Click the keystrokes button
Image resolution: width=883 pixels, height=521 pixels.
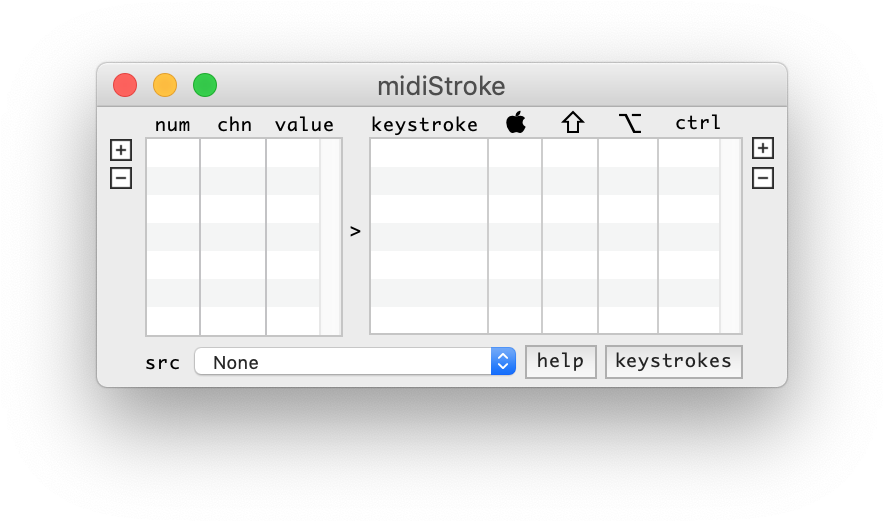674,362
